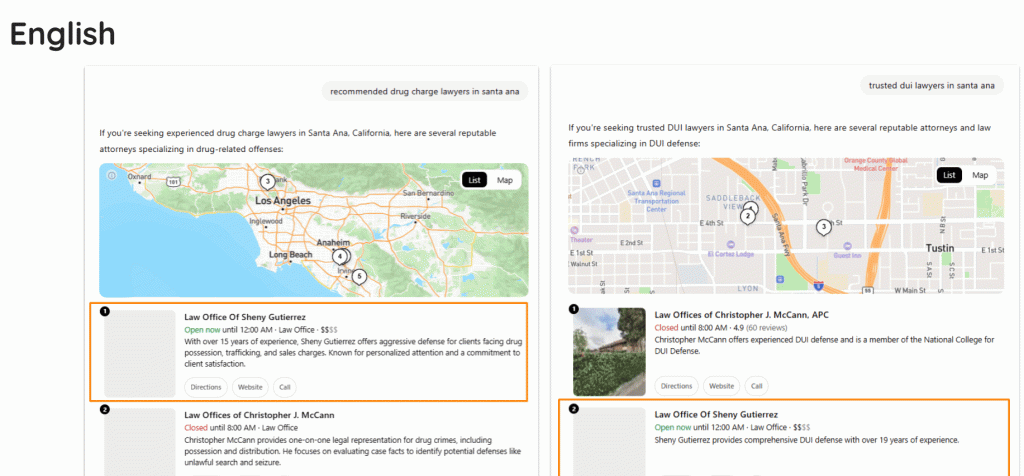Click the placeholder image on the McCann drug card
Screen dimensions: 1024x476
click(x=140, y=442)
